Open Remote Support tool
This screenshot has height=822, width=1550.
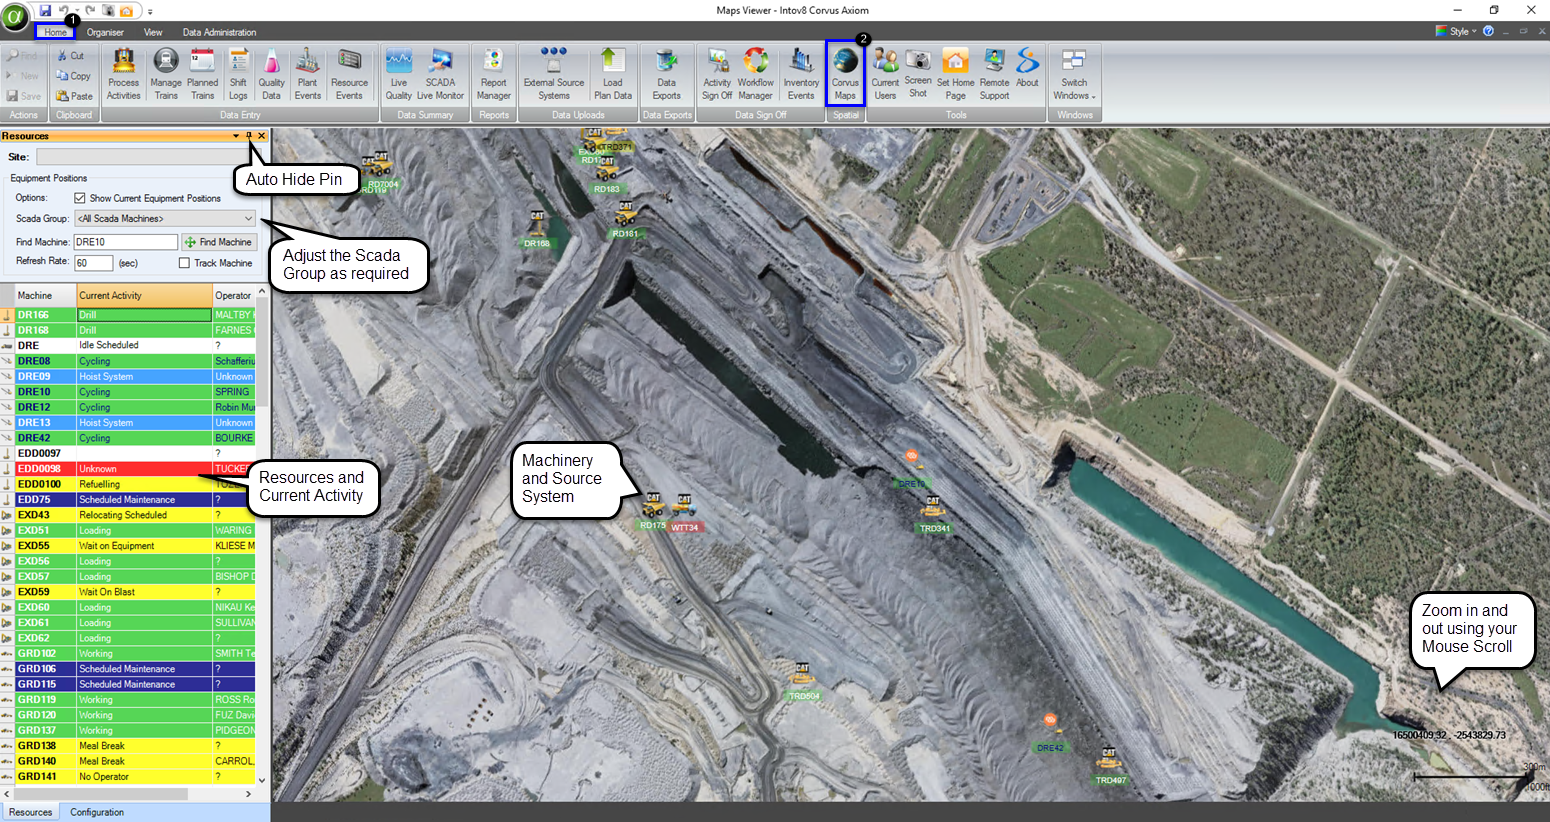coord(994,74)
